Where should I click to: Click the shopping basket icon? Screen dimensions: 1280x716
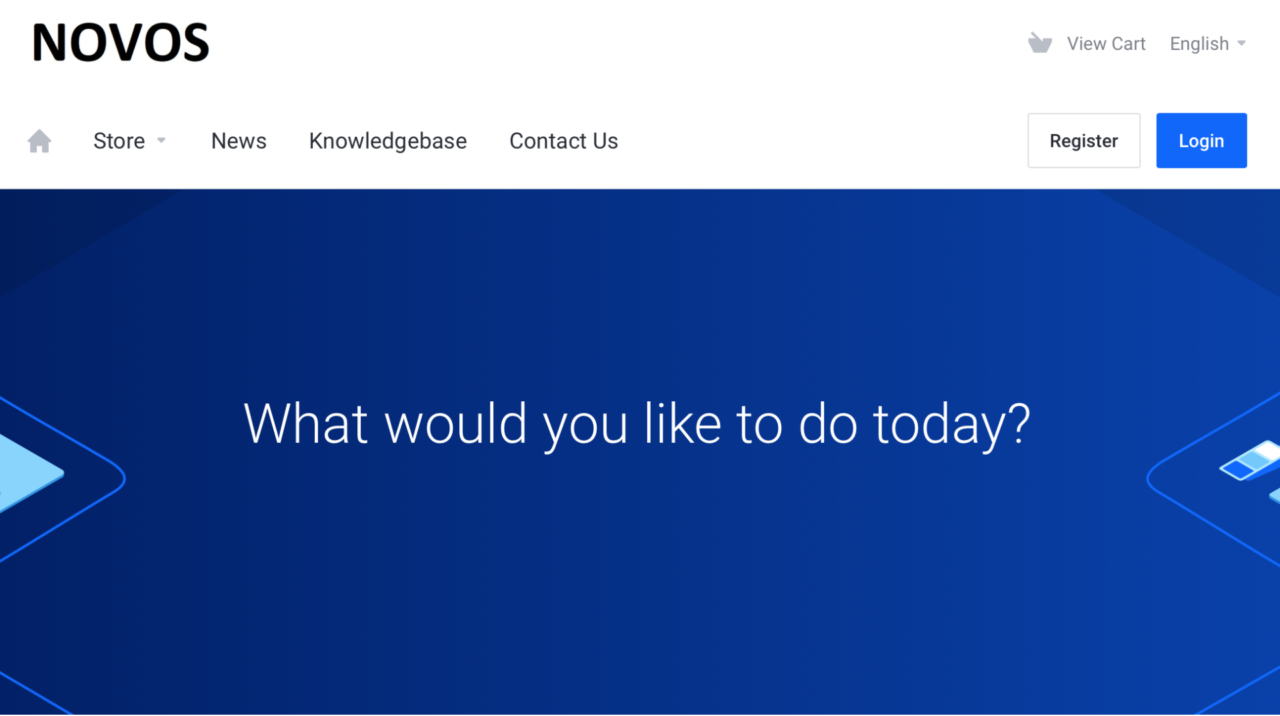point(1040,43)
